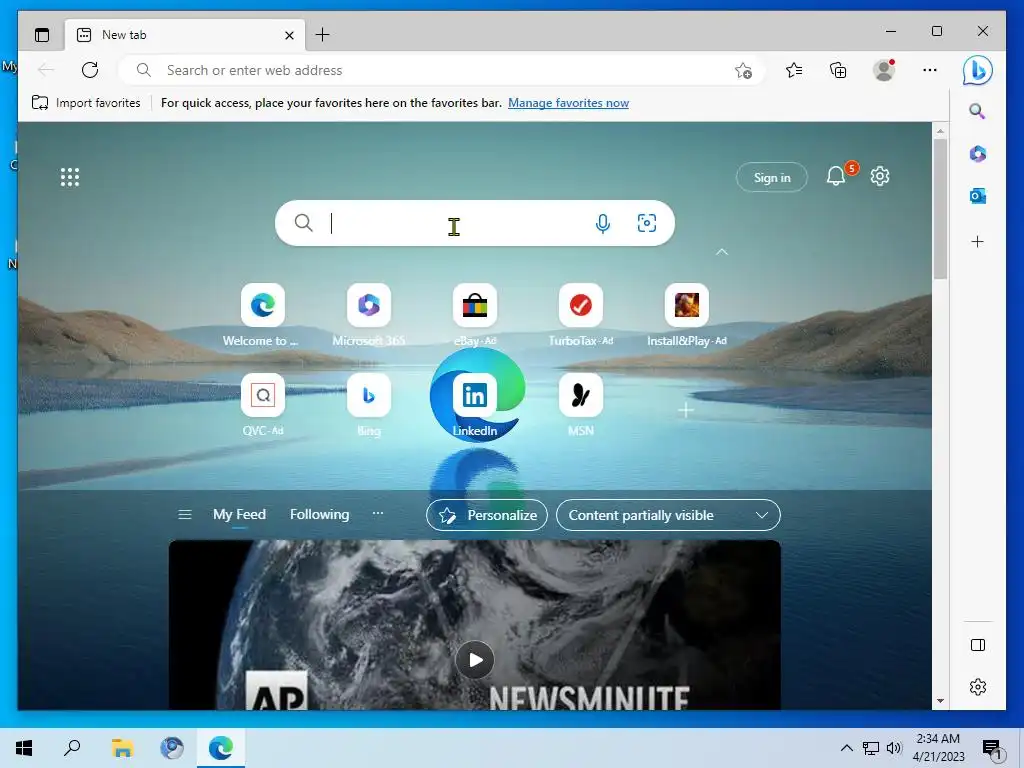
Task: Open File Explorer from taskbar
Action: 122,748
